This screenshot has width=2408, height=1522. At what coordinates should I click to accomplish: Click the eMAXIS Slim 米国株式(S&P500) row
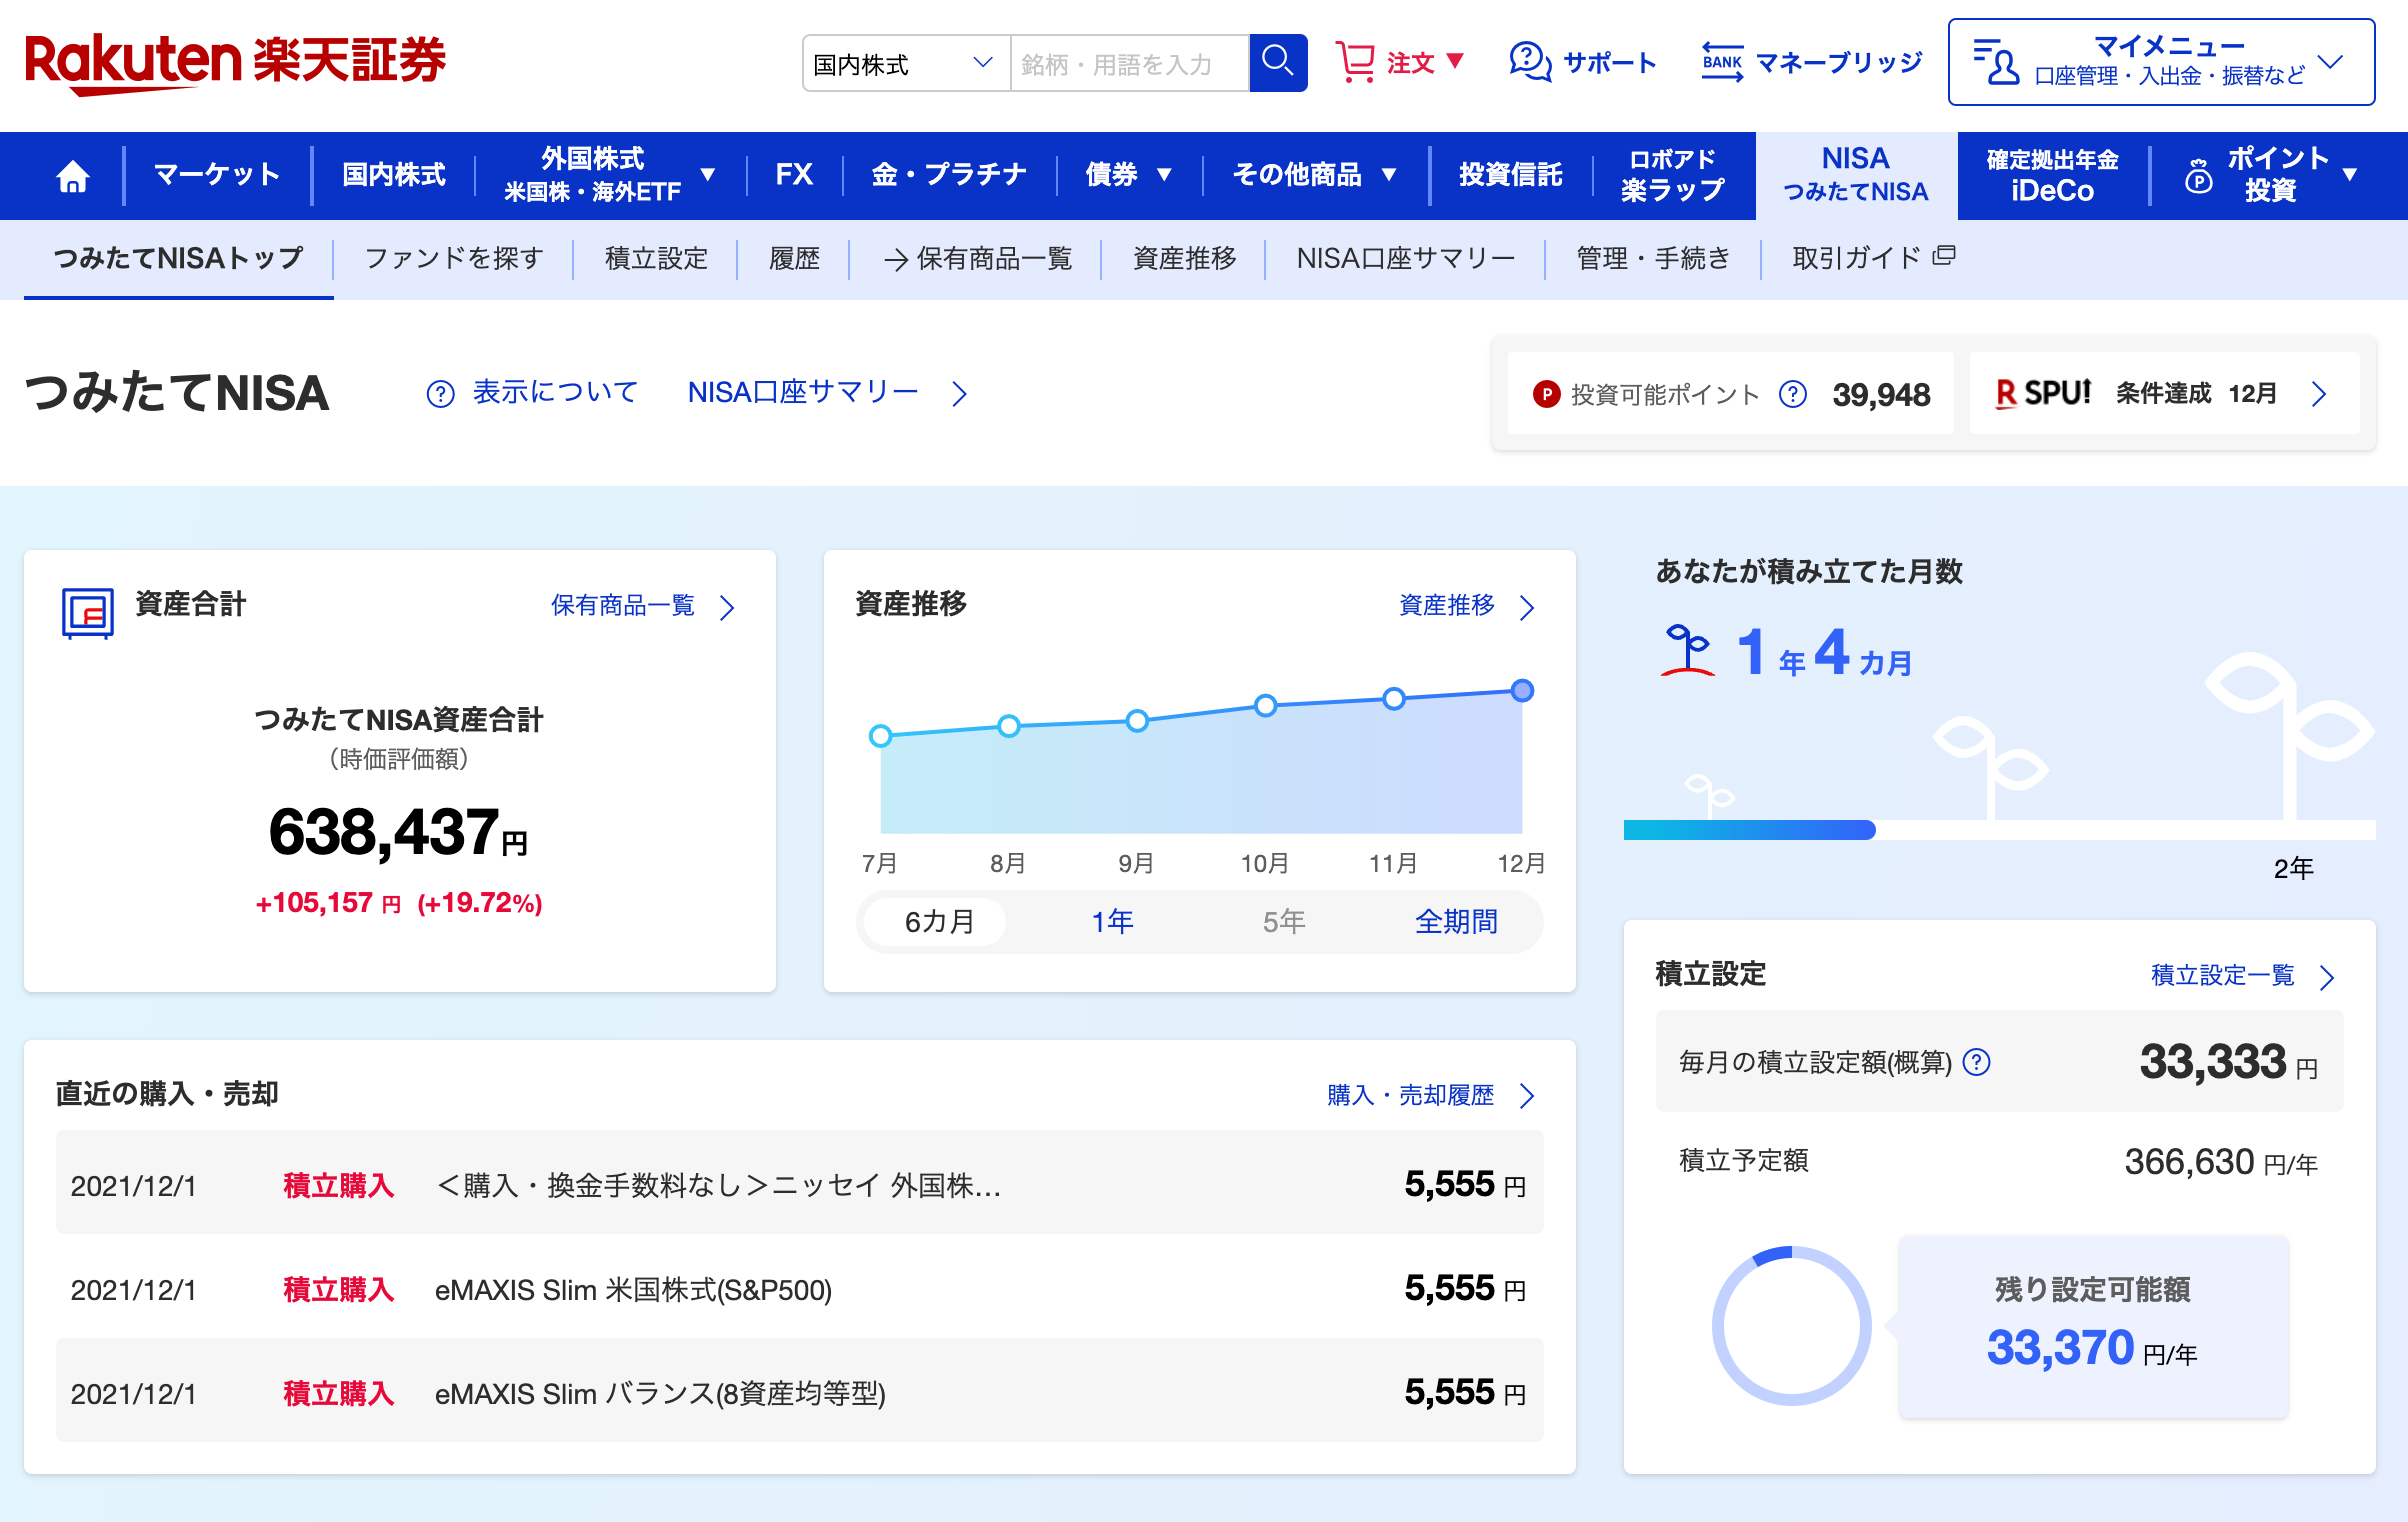pos(799,1290)
